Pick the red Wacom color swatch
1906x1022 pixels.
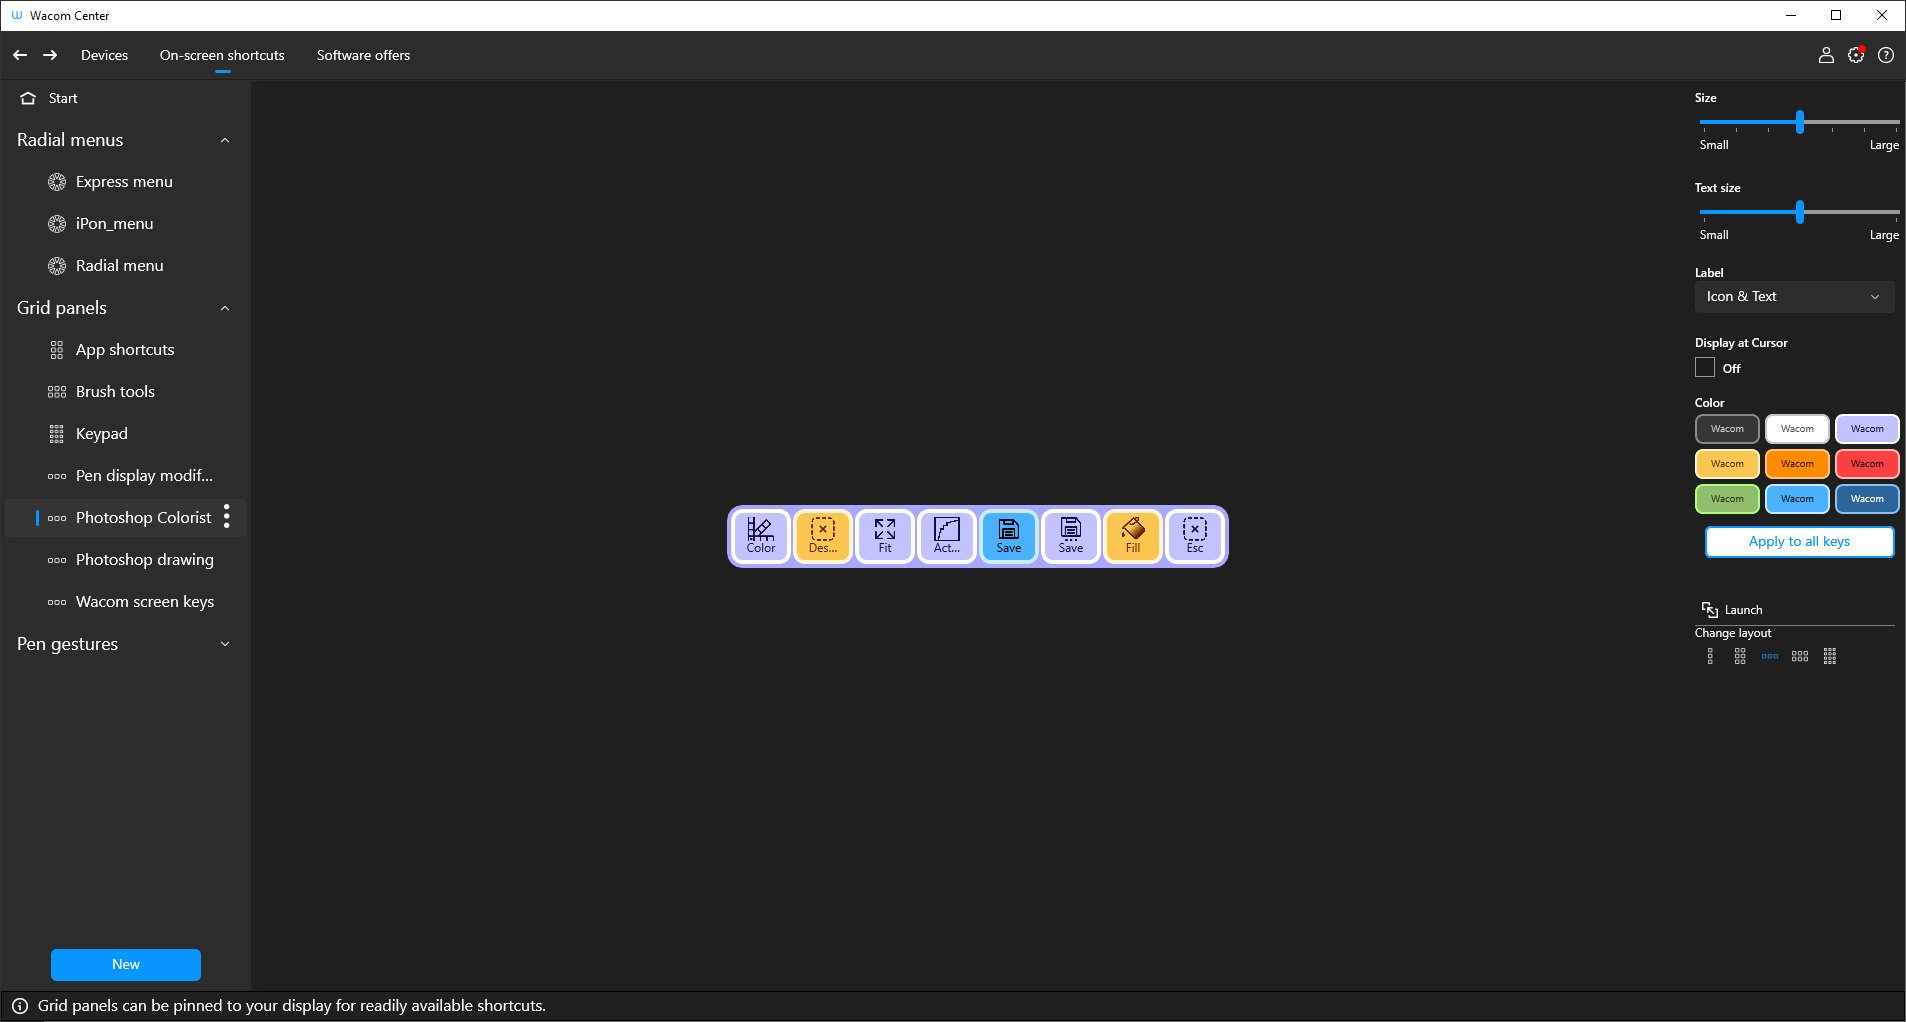pyautogui.click(x=1867, y=464)
